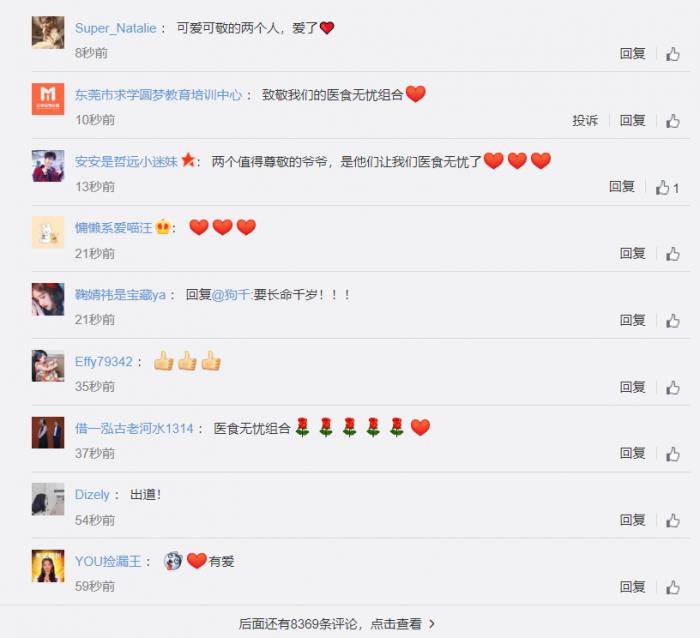Thumbs-up the comment with three hearts only
Viewport: 700px width, 638px height.
point(673,254)
